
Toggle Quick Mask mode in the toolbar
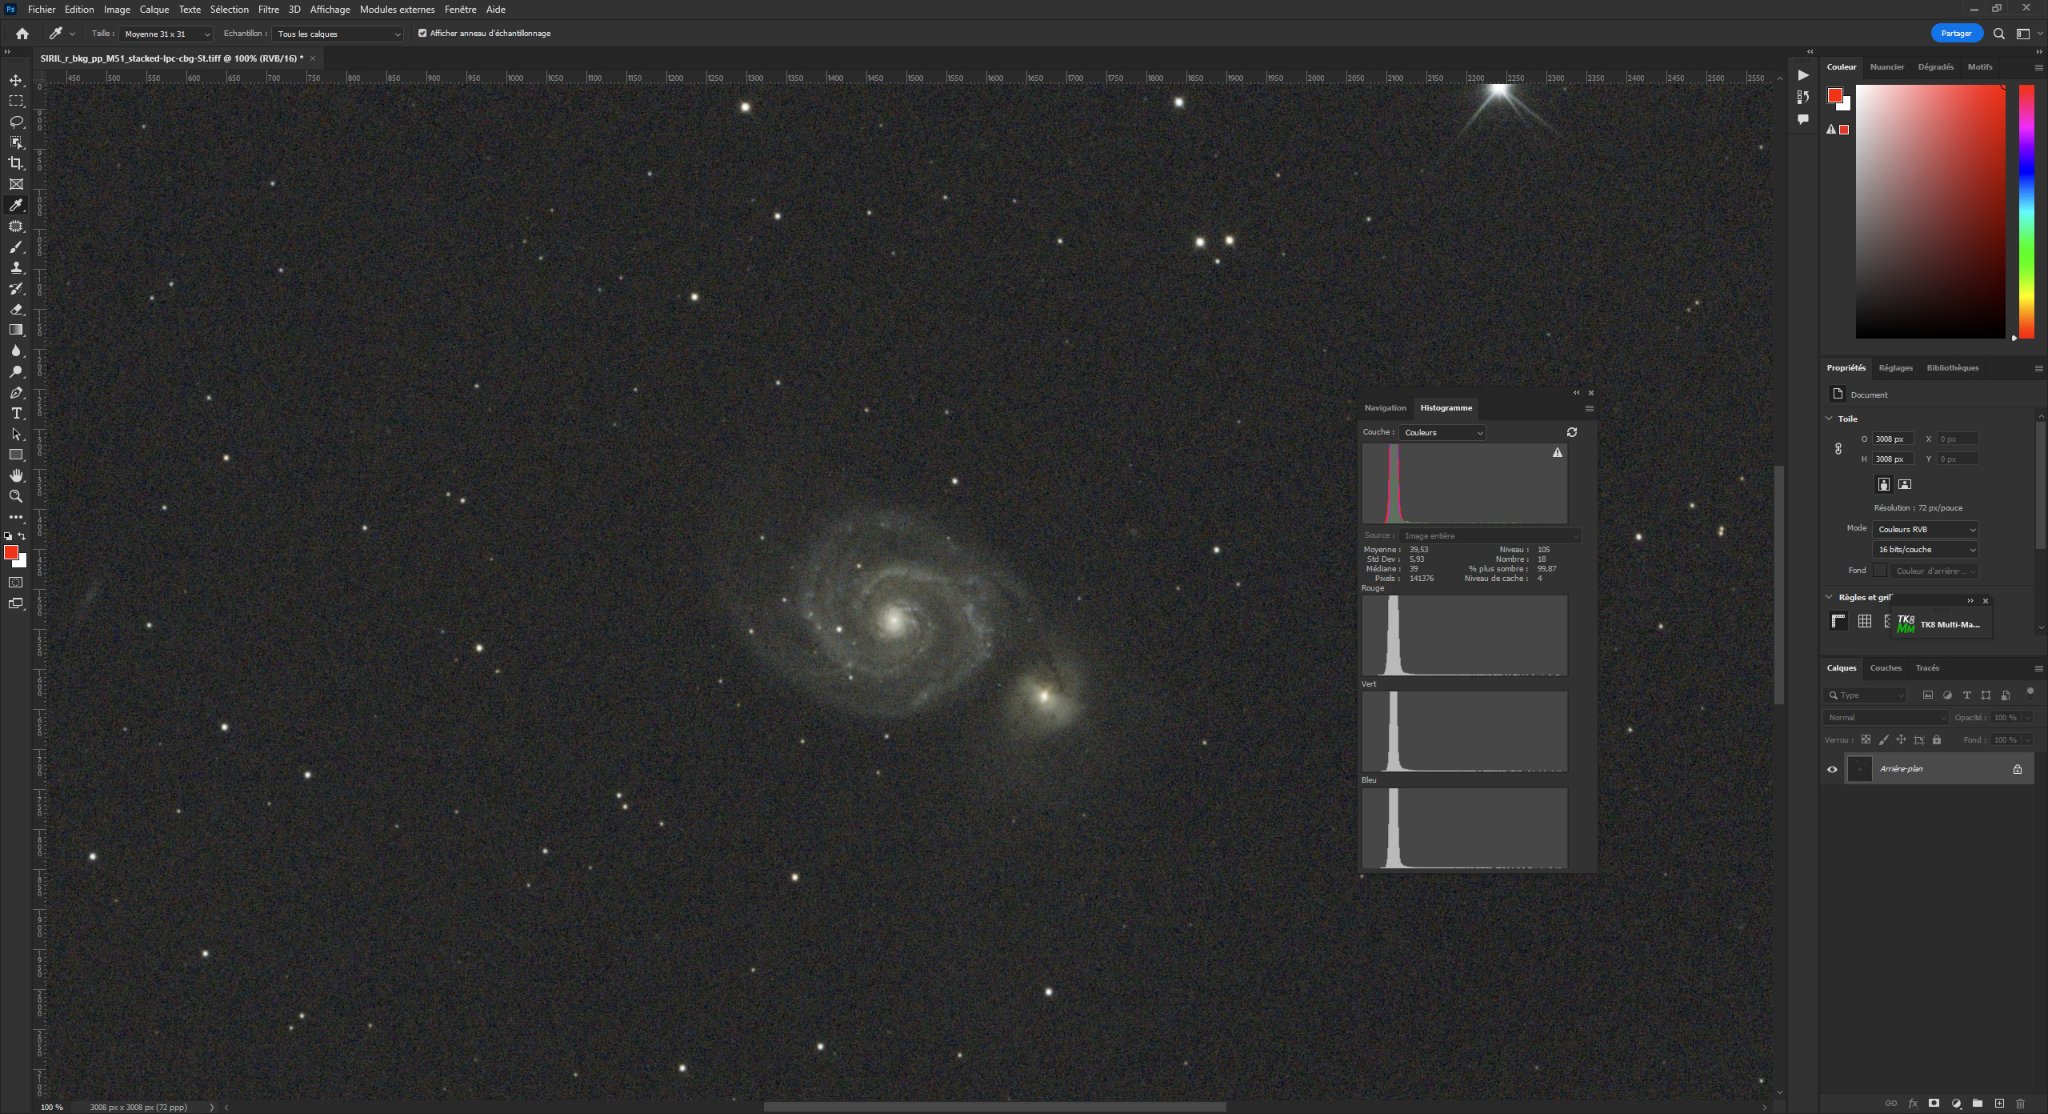tap(16, 582)
